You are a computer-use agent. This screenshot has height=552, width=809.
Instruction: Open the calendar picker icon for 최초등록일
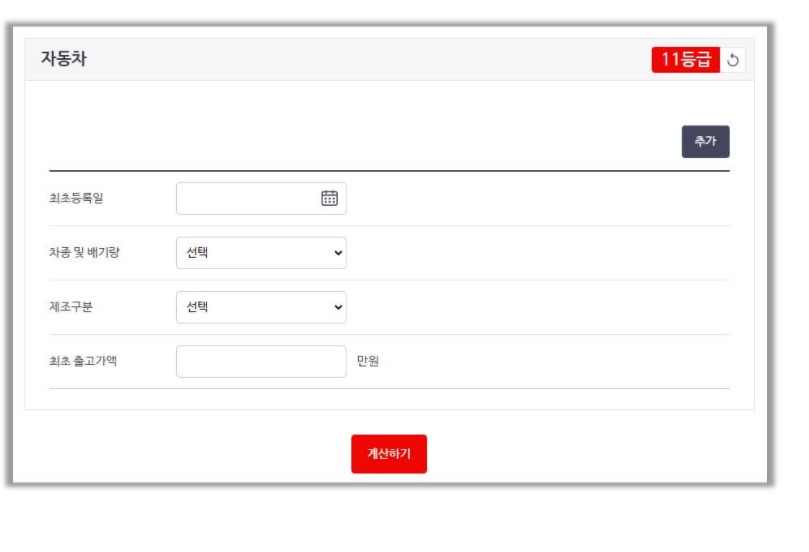pyautogui.click(x=329, y=198)
